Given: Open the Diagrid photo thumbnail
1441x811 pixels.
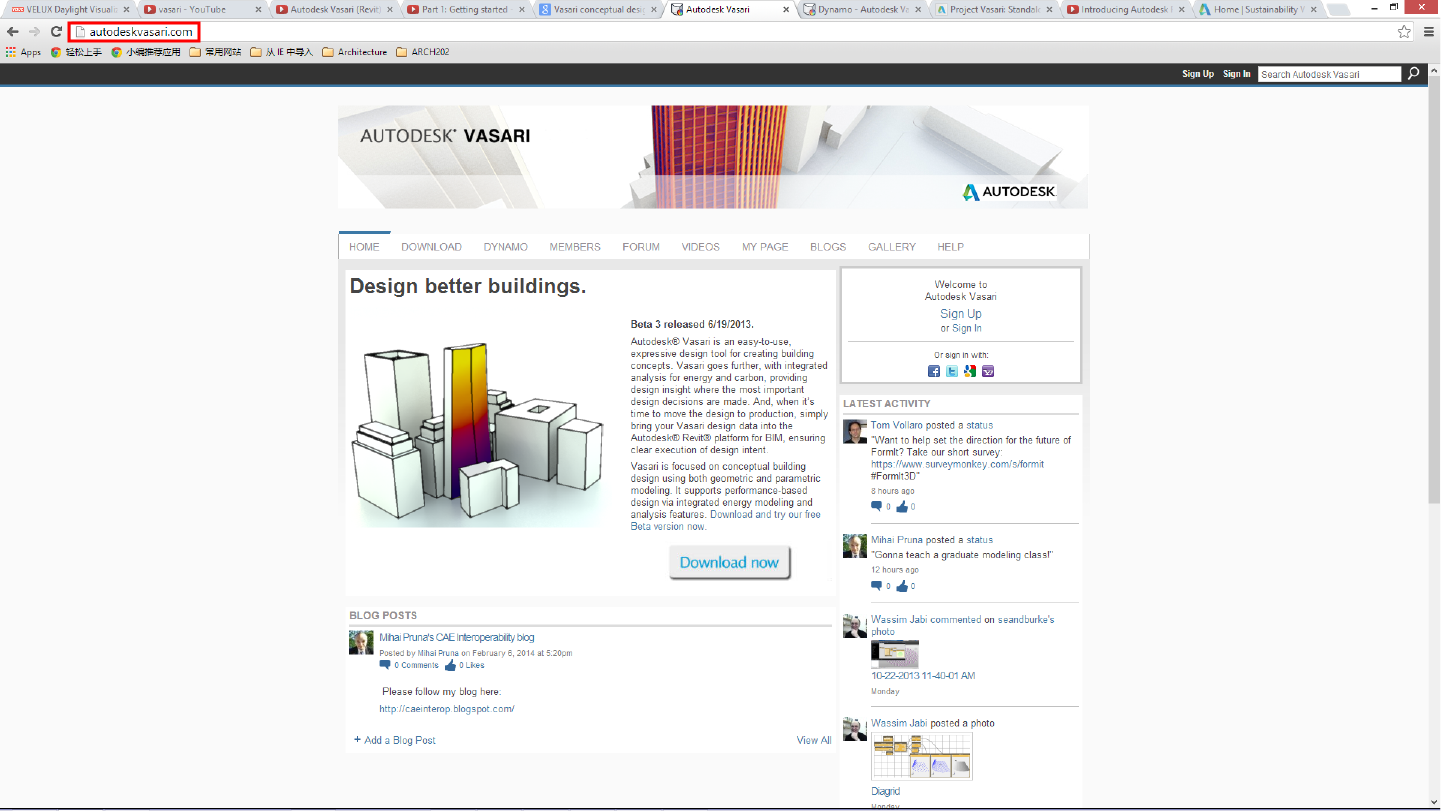Looking at the screenshot, I should pos(921,756).
